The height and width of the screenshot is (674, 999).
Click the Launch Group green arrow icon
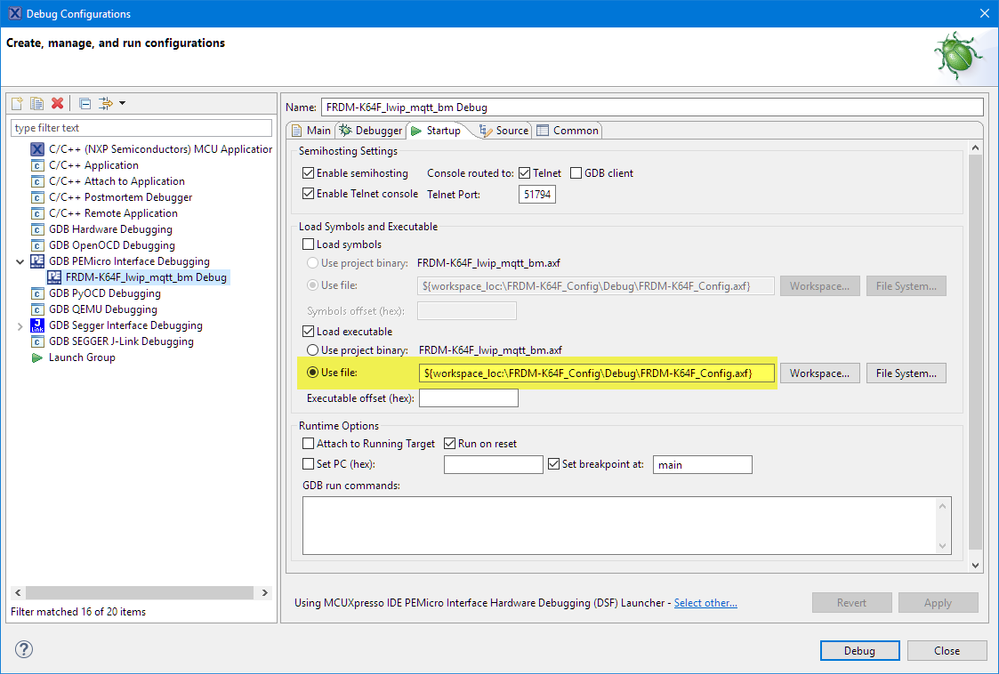pyautogui.click(x=37, y=357)
